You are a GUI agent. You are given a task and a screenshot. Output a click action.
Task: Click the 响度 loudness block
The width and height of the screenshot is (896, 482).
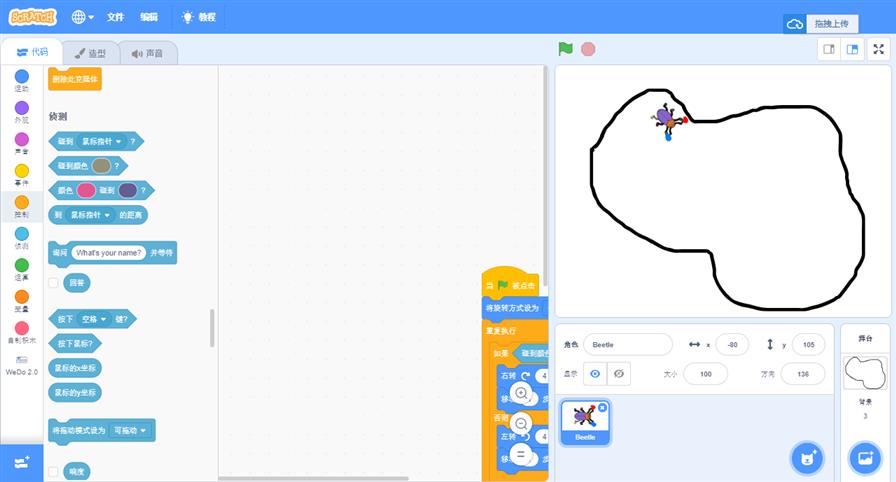pyautogui.click(x=77, y=472)
